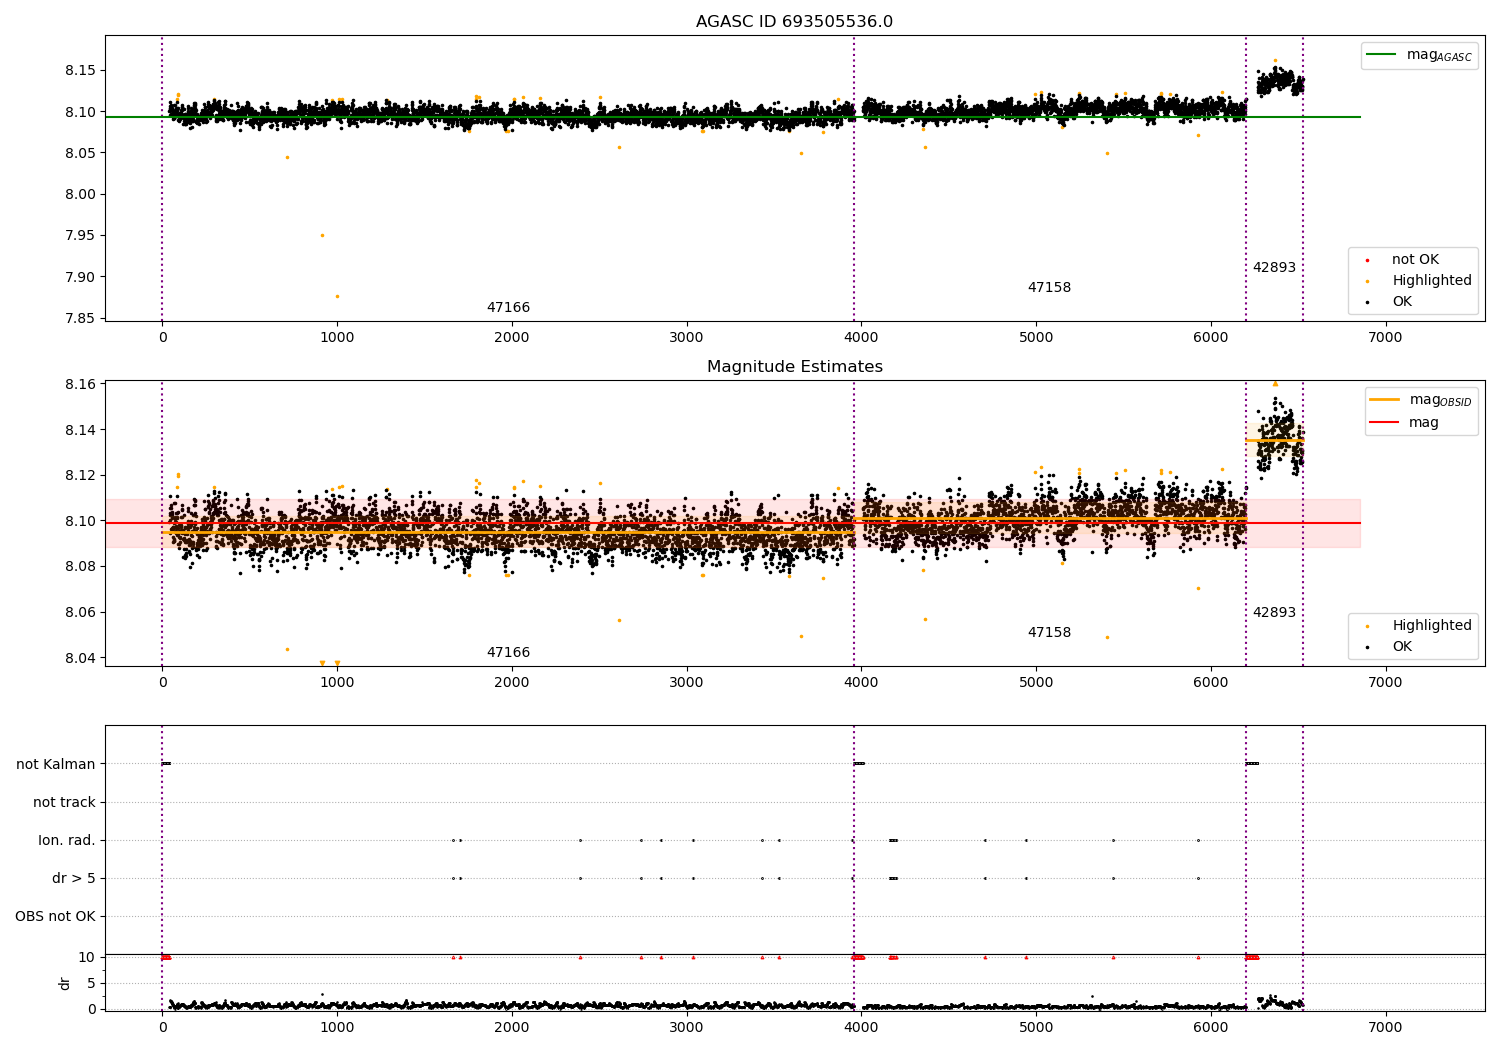1500x1050 pixels.
Task: Click the vertical 'dr' axis label
Action: [x=65, y=983]
